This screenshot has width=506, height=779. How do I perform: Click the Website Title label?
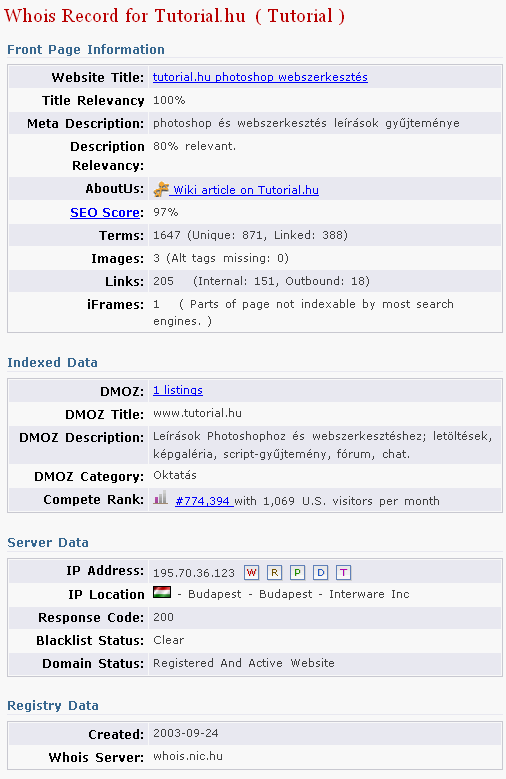point(97,78)
